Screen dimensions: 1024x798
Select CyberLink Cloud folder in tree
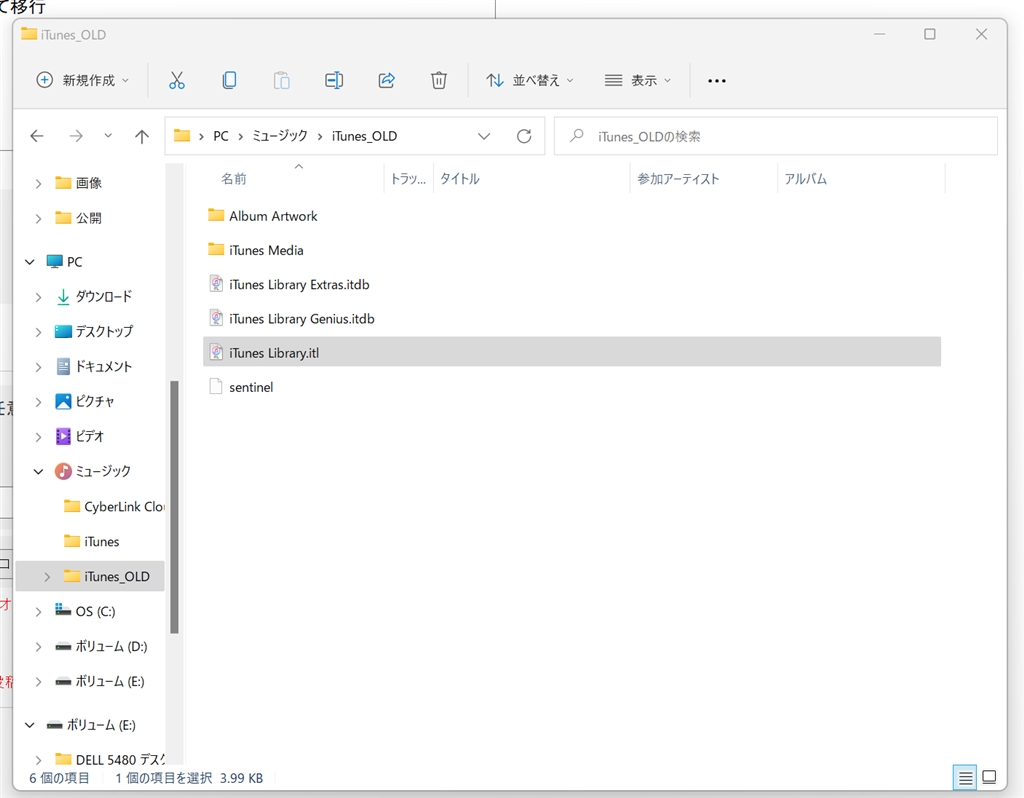[124, 506]
